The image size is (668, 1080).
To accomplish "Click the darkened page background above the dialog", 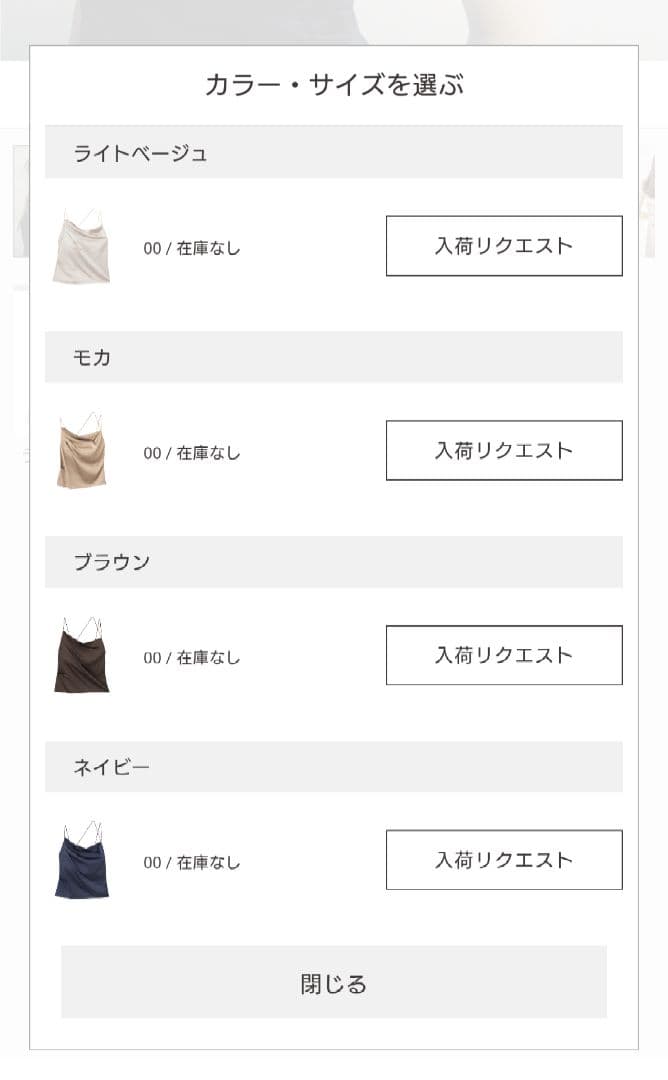I will point(334,18).
